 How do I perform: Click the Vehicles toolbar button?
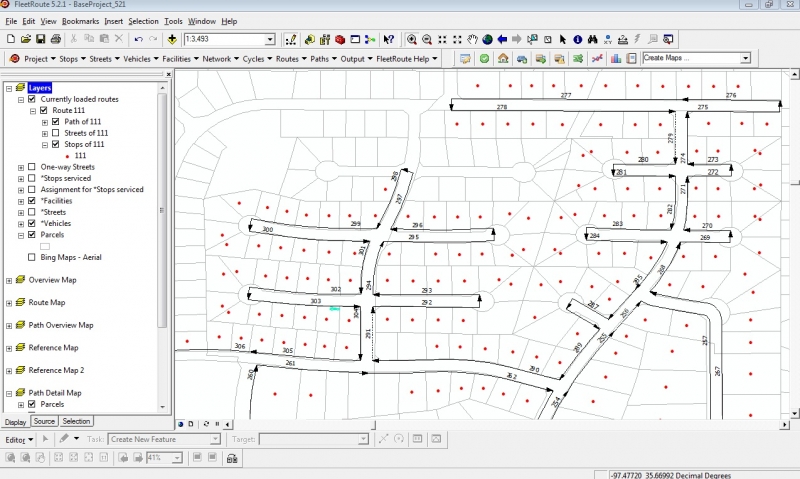[141, 59]
